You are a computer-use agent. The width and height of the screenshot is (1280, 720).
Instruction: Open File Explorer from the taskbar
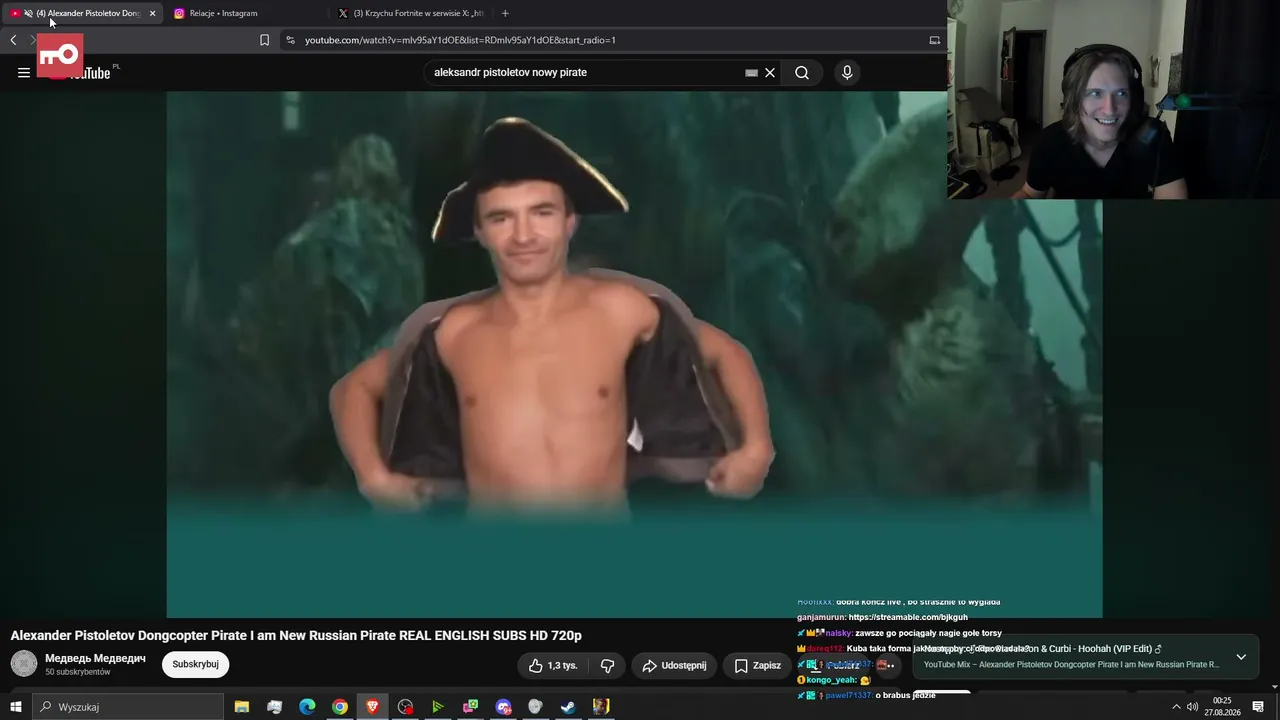click(242, 707)
